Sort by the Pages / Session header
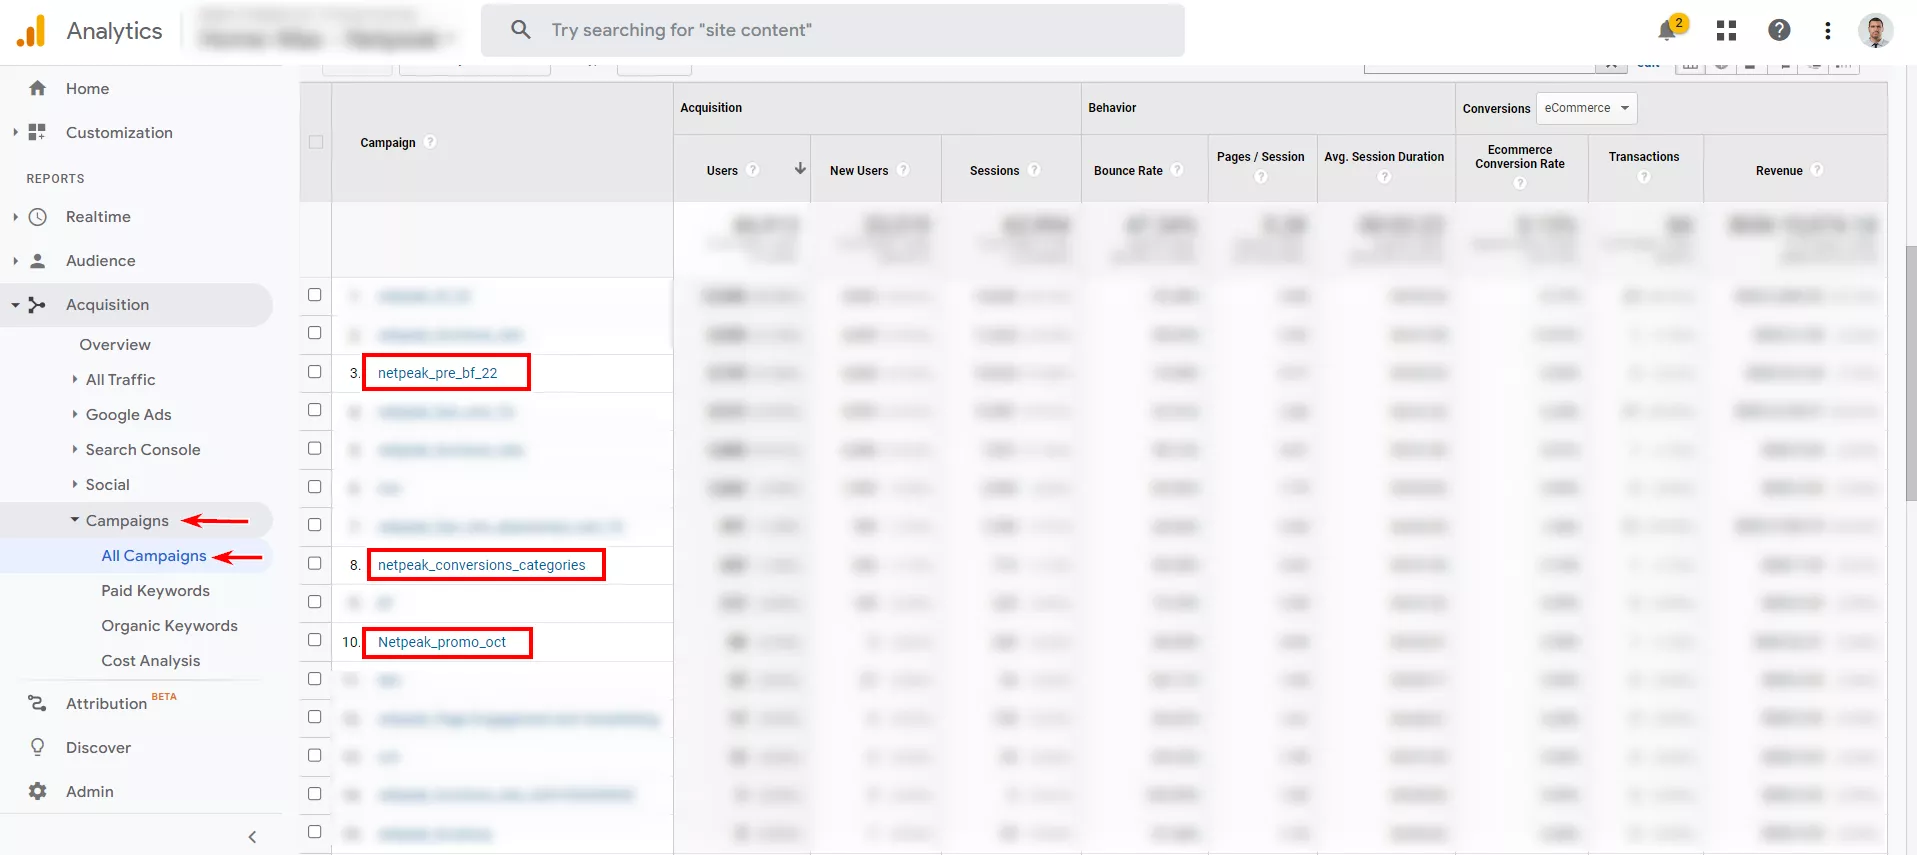Screen dimensions: 1917x855 coord(1260,157)
